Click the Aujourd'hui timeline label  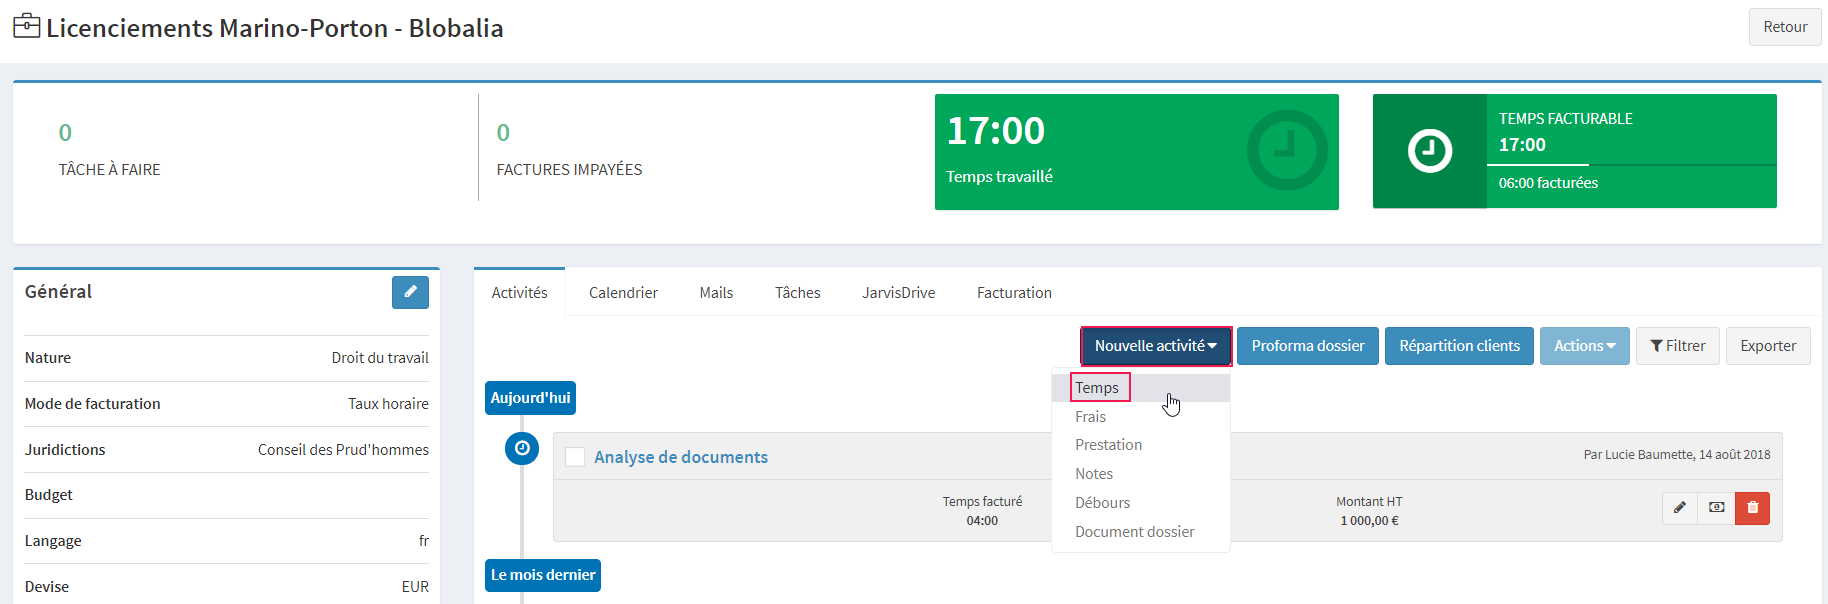[x=530, y=398]
